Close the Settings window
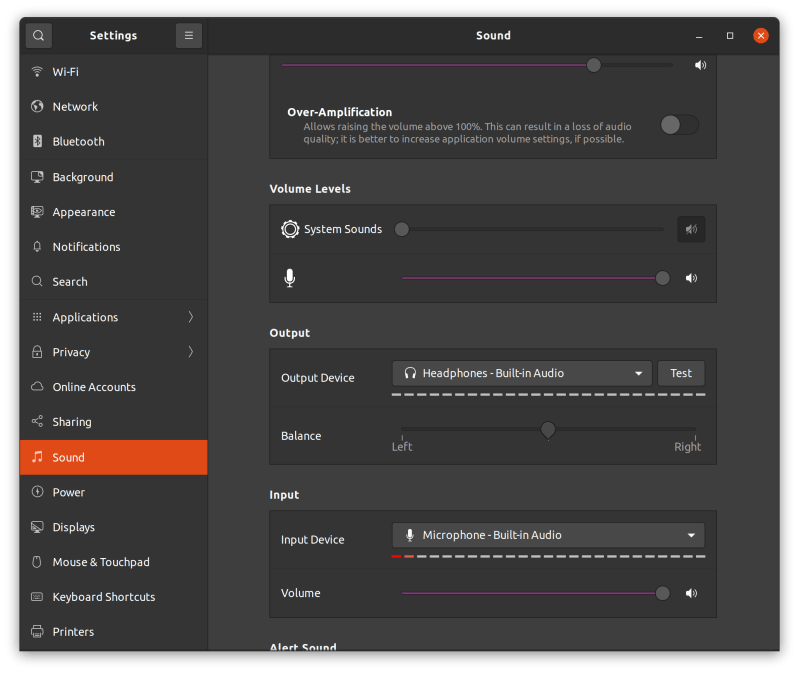 click(x=761, y=36)
